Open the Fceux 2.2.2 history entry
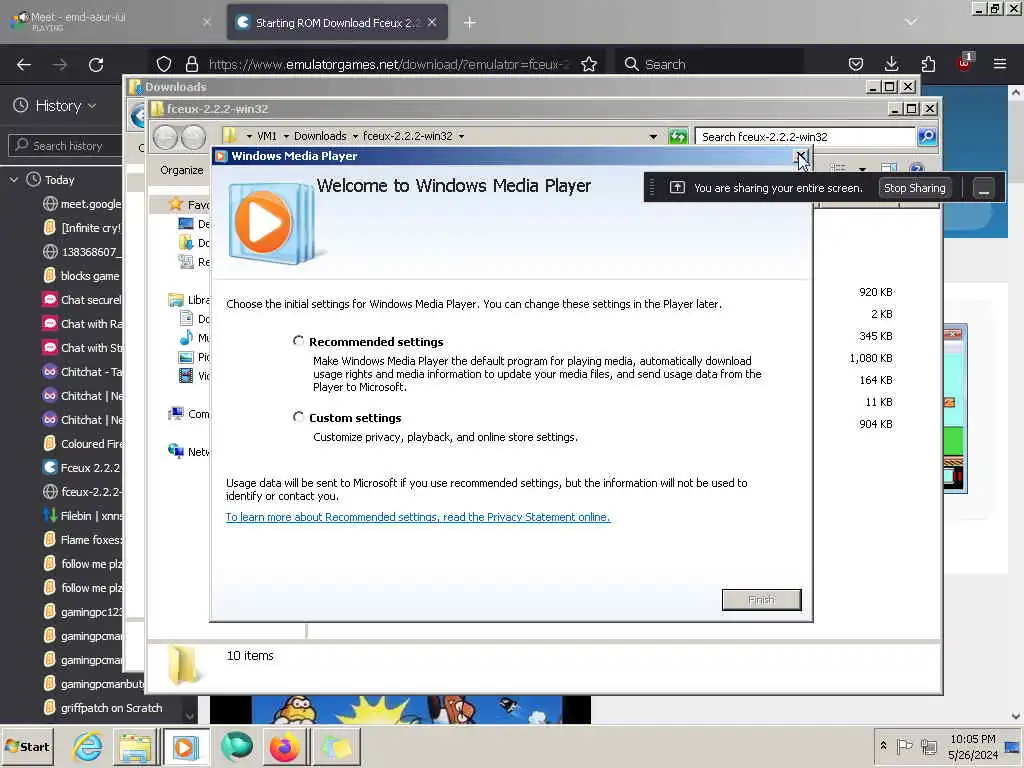 (x=82, y=468)
